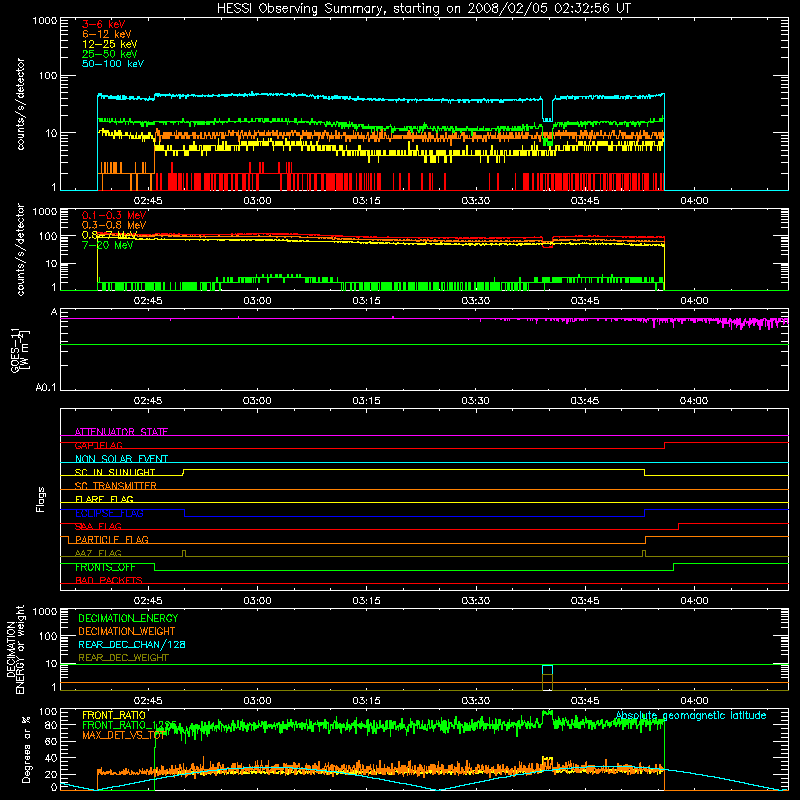Click the yellow 12-25 keV legend entry
Screen dimensions: 800x800
point(110,44)
